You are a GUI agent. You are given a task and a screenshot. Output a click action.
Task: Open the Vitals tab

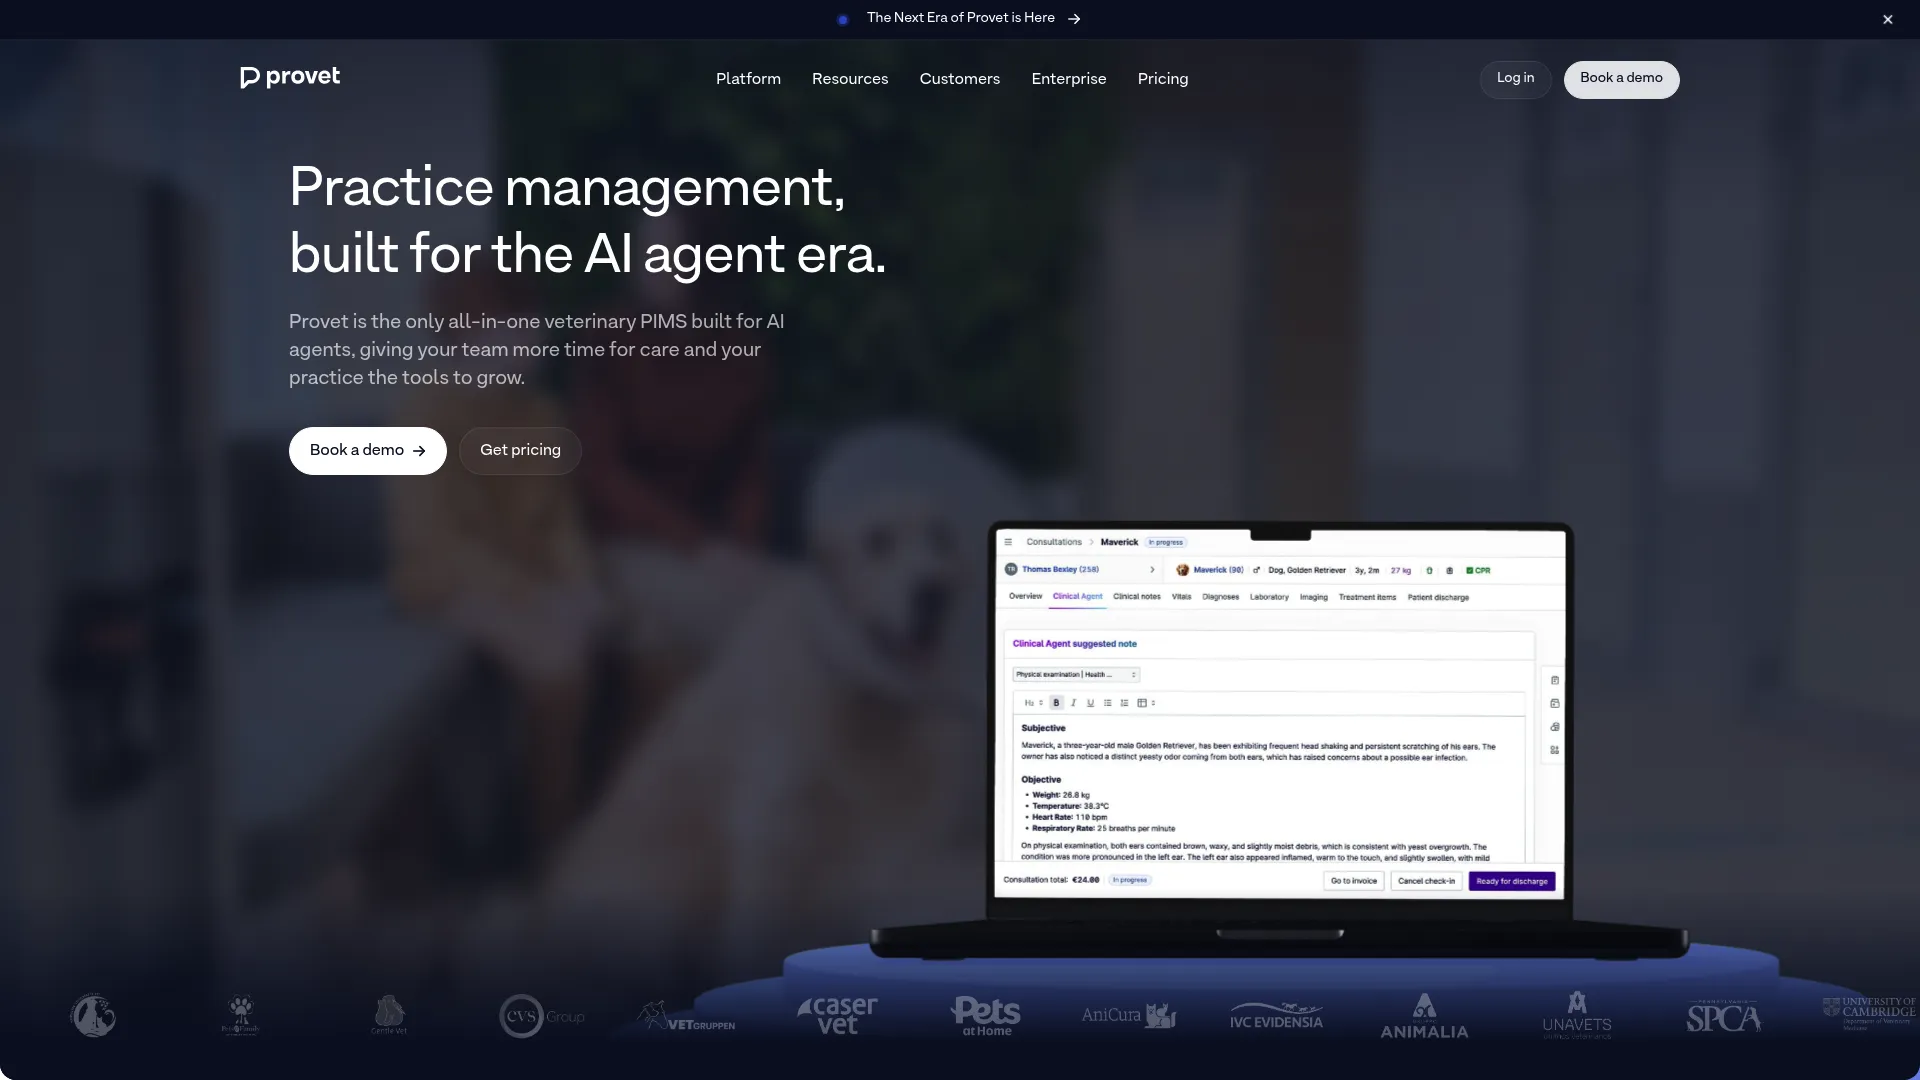1181,596
